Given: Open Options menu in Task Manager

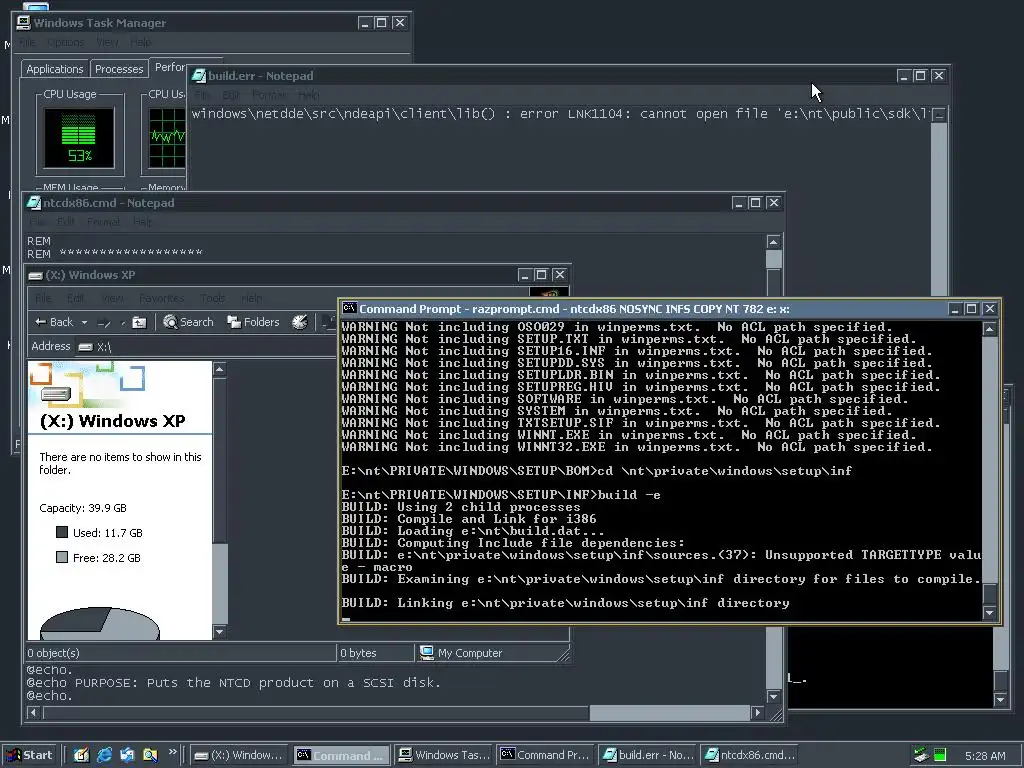Looking at the screenshot, I should [65, 42].
